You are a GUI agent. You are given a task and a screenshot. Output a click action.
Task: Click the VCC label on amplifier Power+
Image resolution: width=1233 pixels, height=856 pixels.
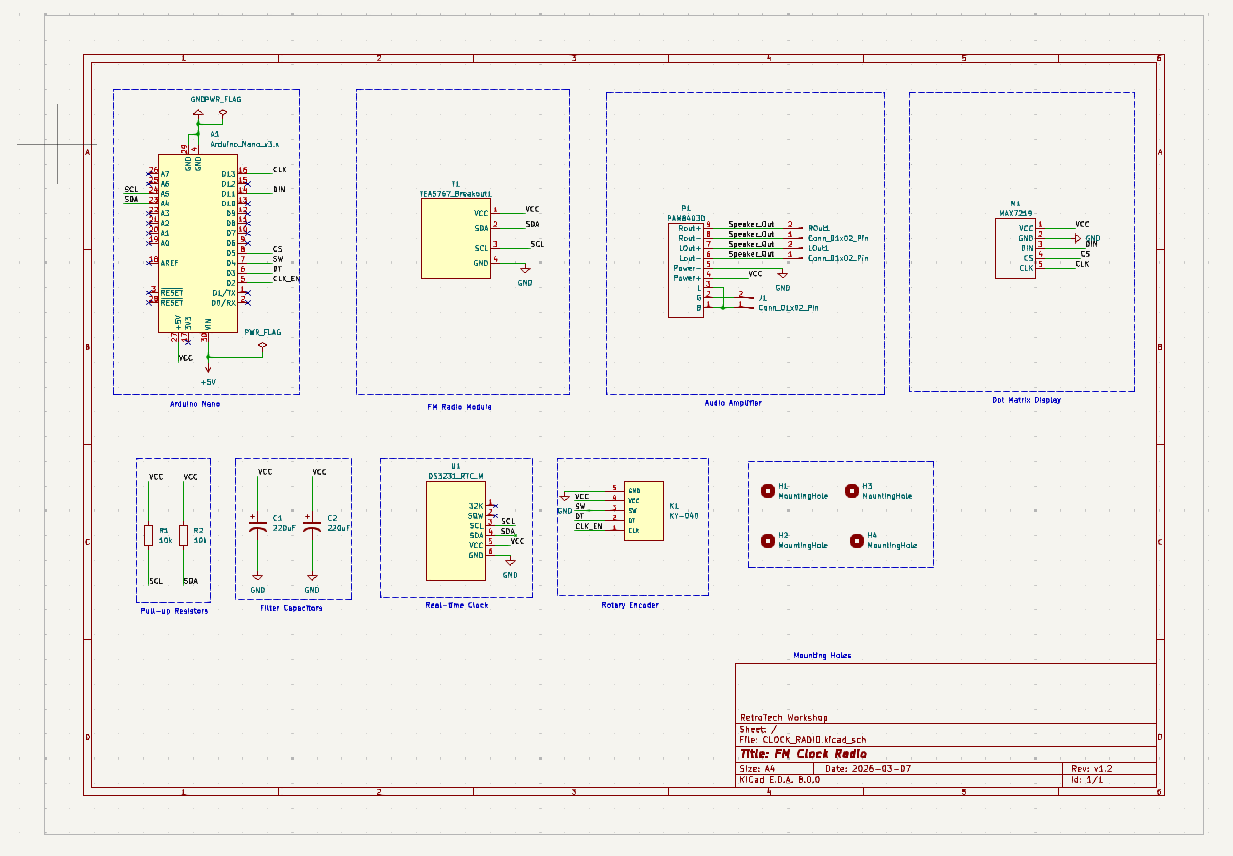[755, 273]
